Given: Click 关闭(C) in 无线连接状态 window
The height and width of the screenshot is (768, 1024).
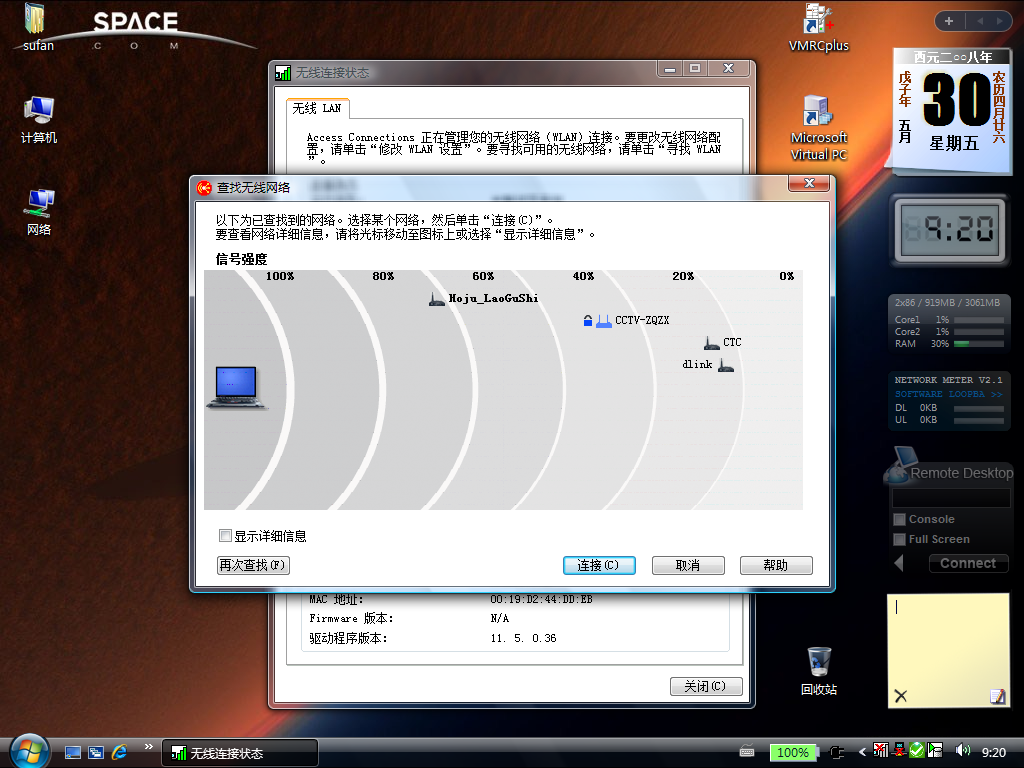Looking at the screenshot, I should click(x=706, y=686).
